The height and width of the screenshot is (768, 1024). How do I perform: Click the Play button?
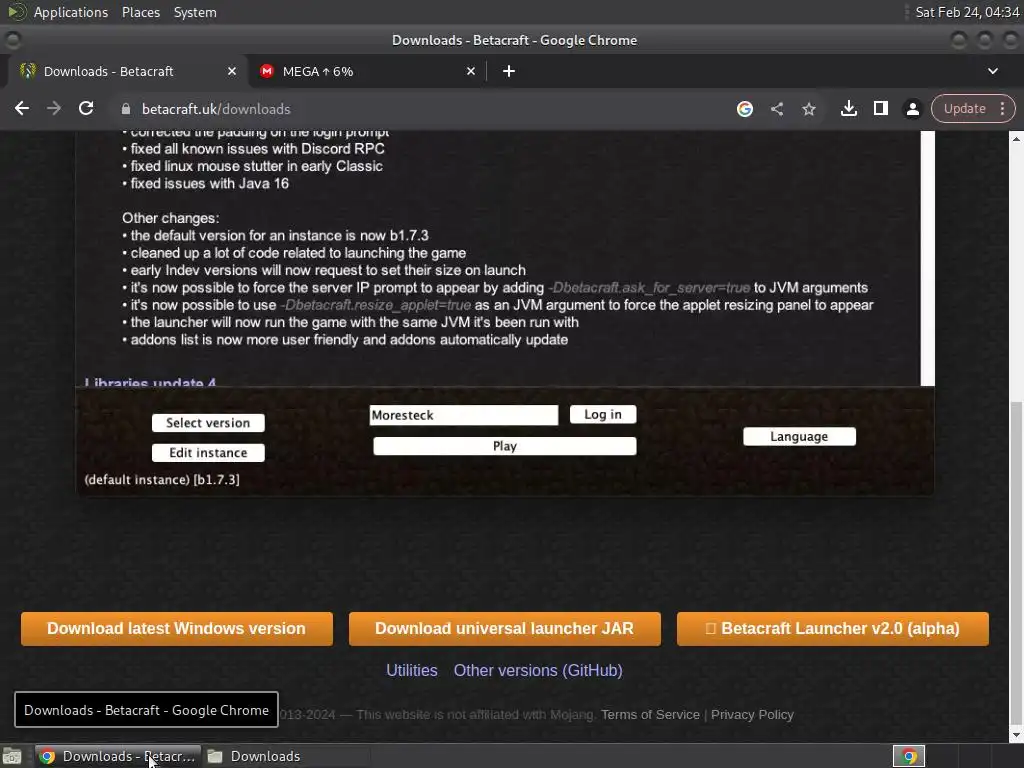pyautogui.click(x=505, y=447)
